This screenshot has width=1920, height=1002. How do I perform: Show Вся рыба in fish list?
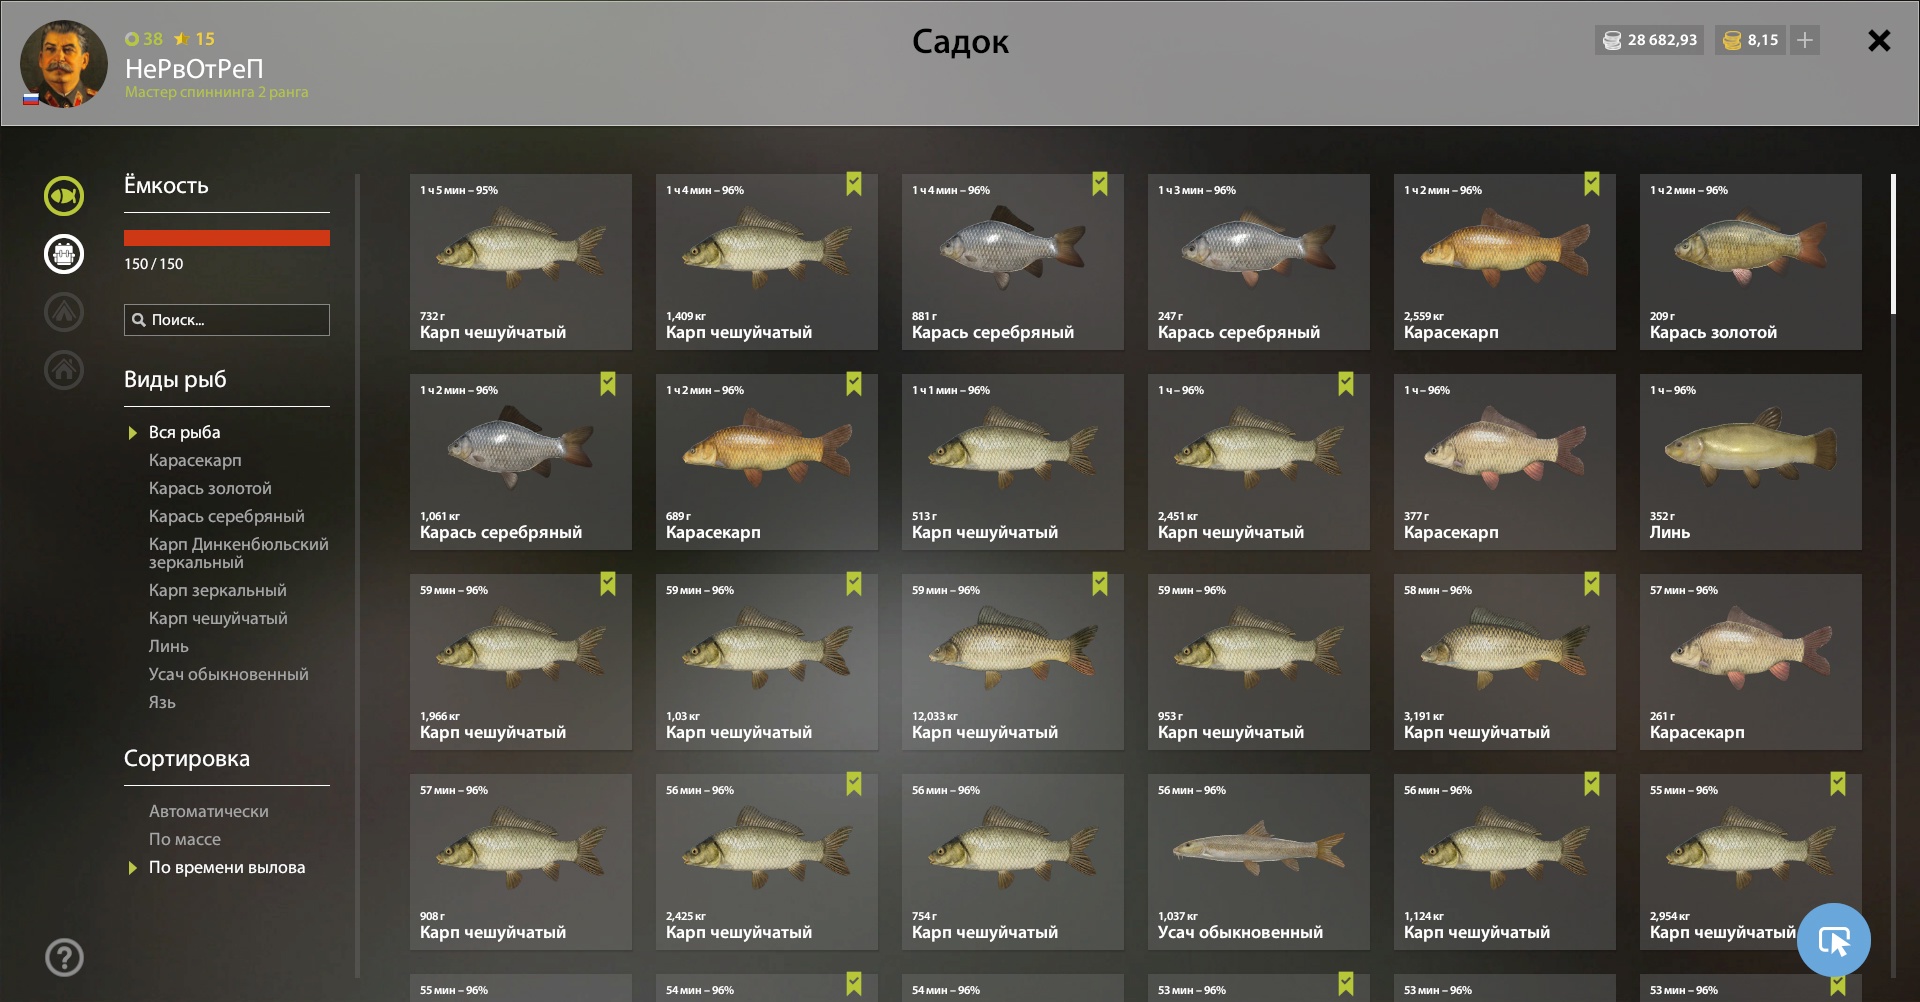pyautogui.click(x=184, y=432)
